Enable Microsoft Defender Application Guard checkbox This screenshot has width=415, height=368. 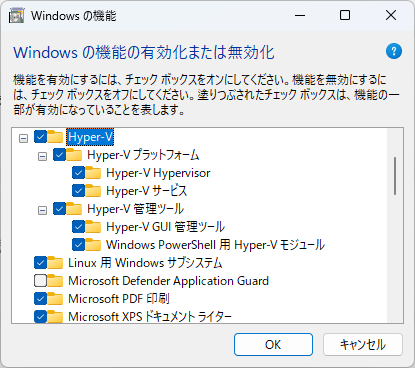click(x=40, y=281)
